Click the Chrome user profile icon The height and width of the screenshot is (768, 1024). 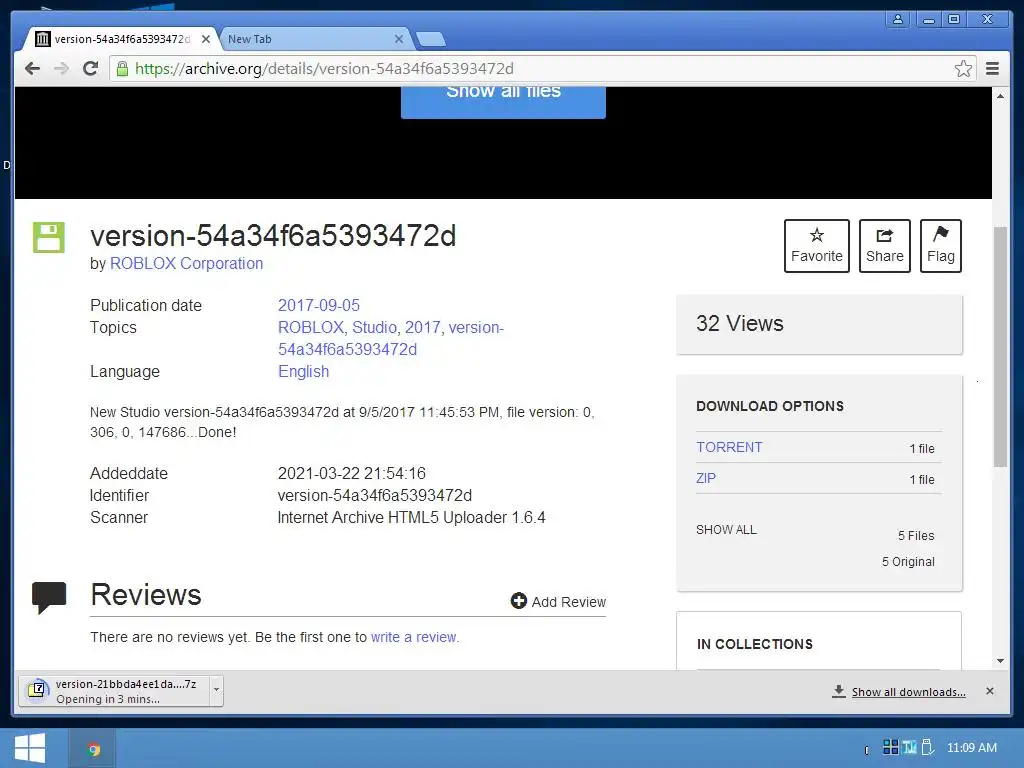click(898, 19)
